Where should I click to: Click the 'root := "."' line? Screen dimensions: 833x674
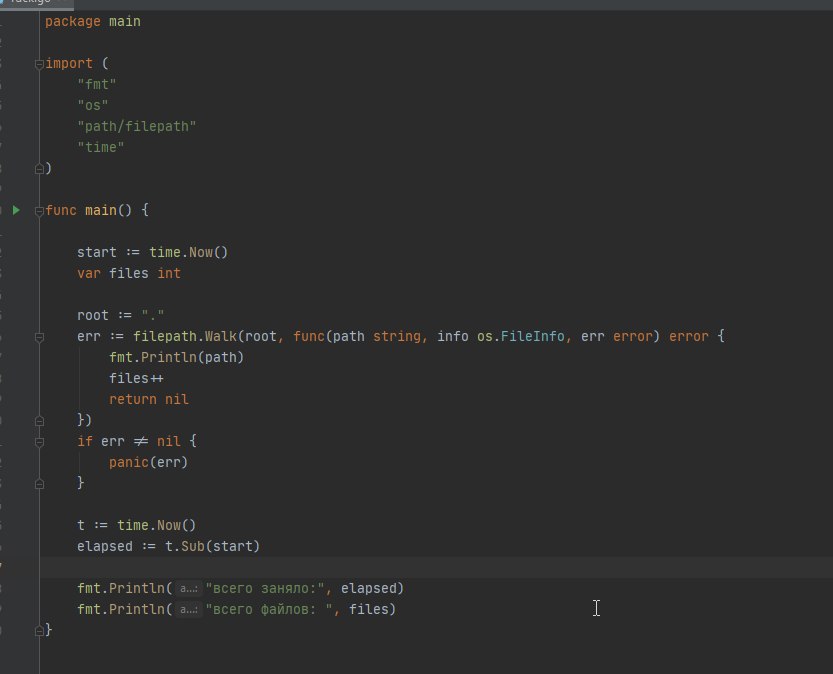point(121,315)
